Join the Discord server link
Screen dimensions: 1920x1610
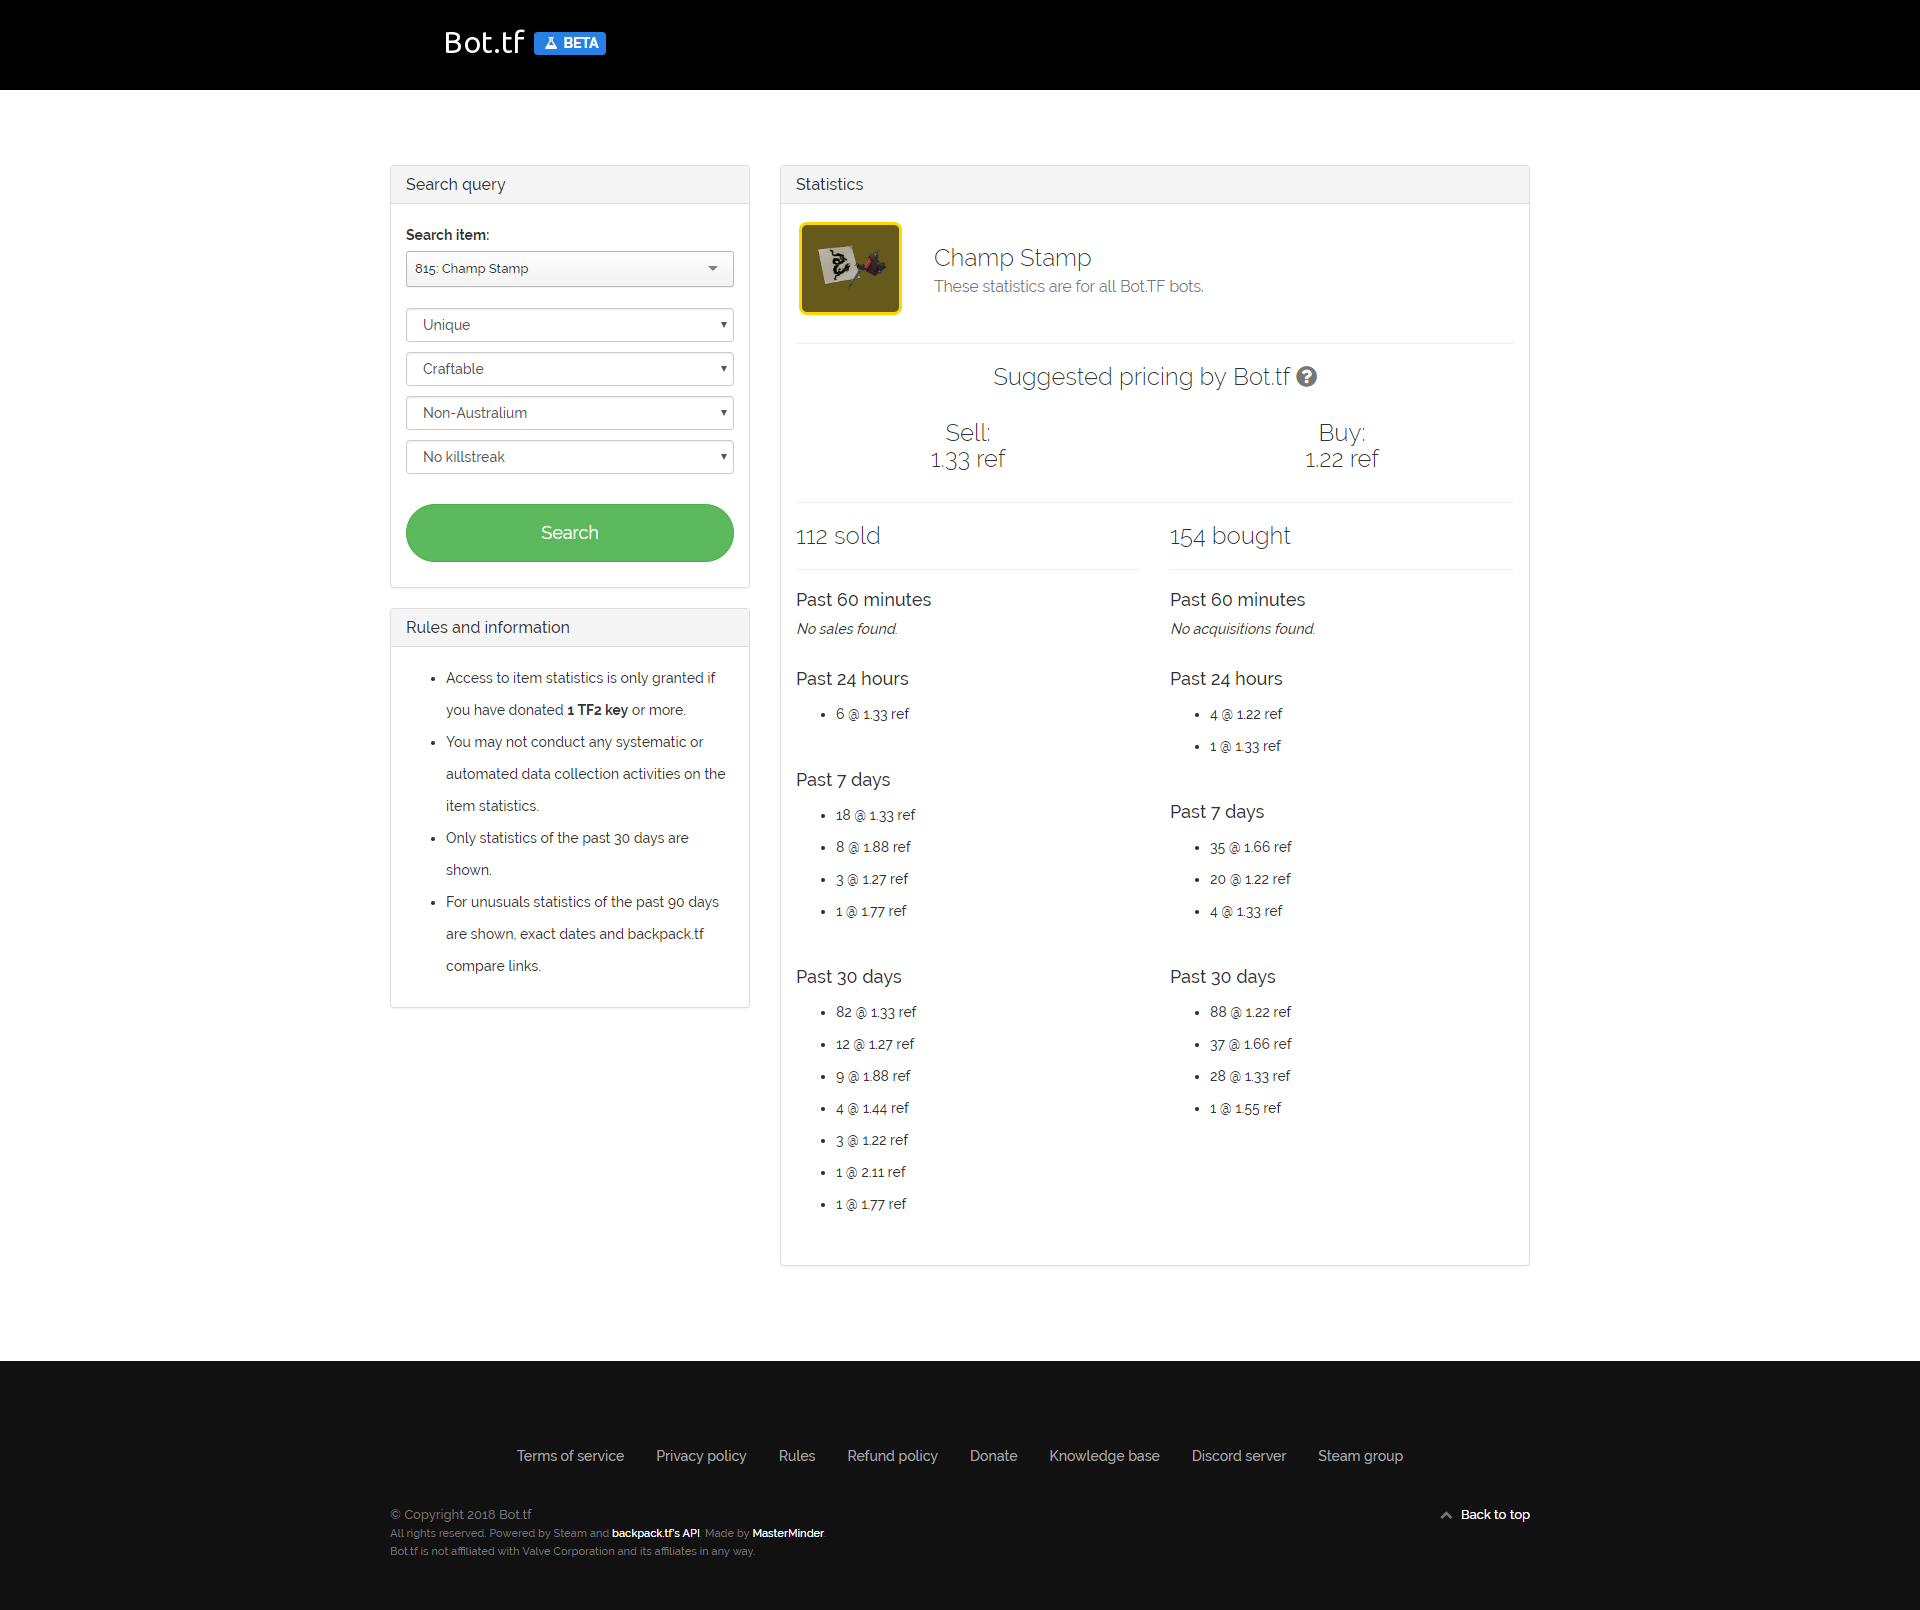[x=1238, y=1456]
